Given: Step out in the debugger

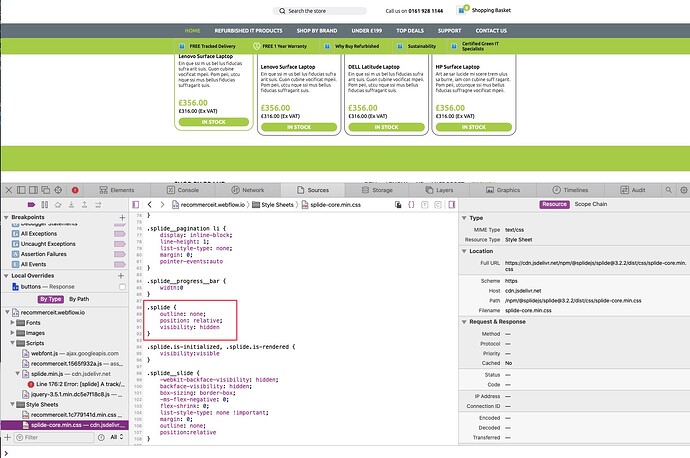Looking at the screenshot, I should [x=84, y=205].
